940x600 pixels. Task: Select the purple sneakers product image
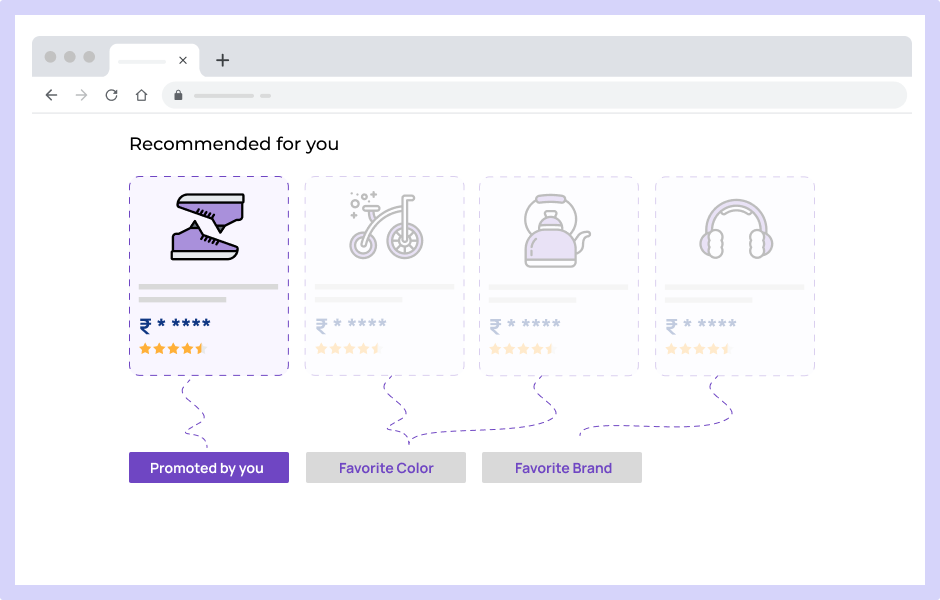208,227
